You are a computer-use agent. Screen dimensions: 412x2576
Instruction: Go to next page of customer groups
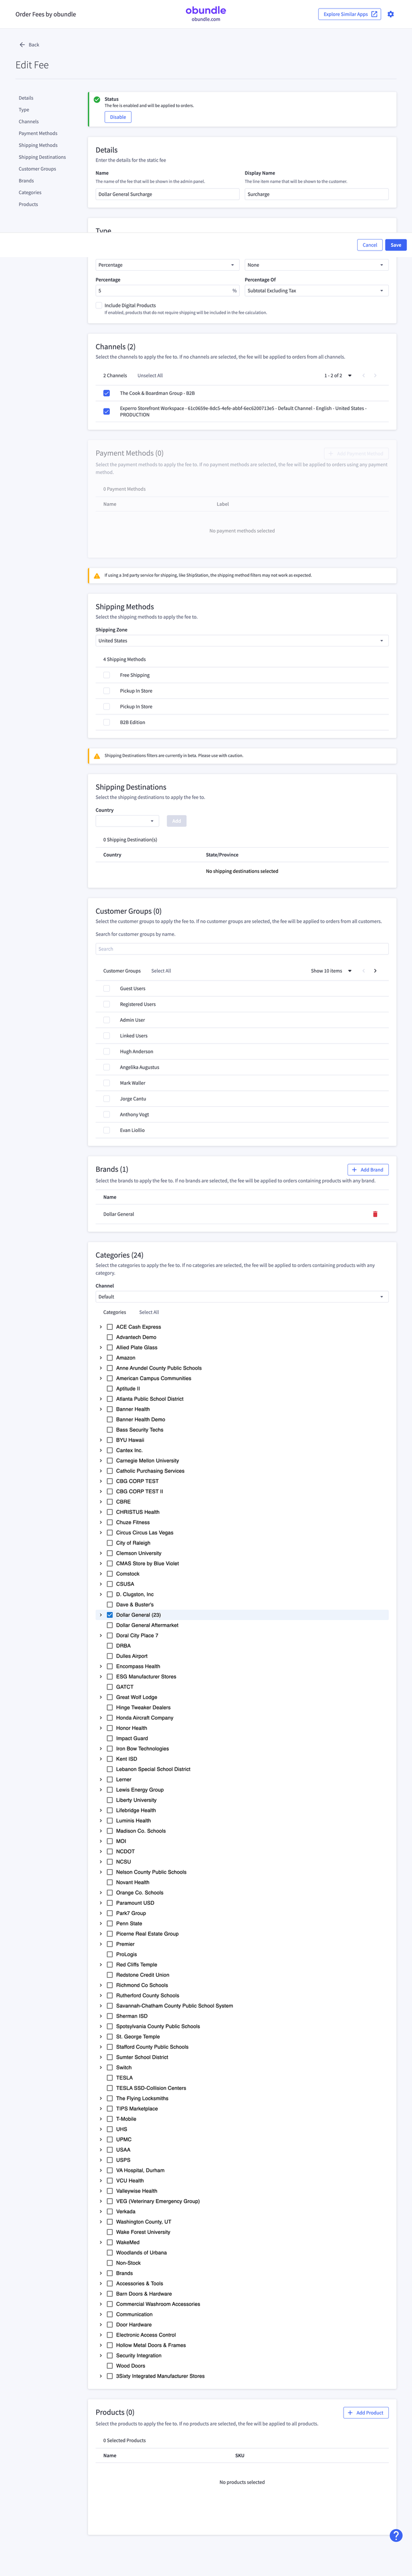point(375,971)
